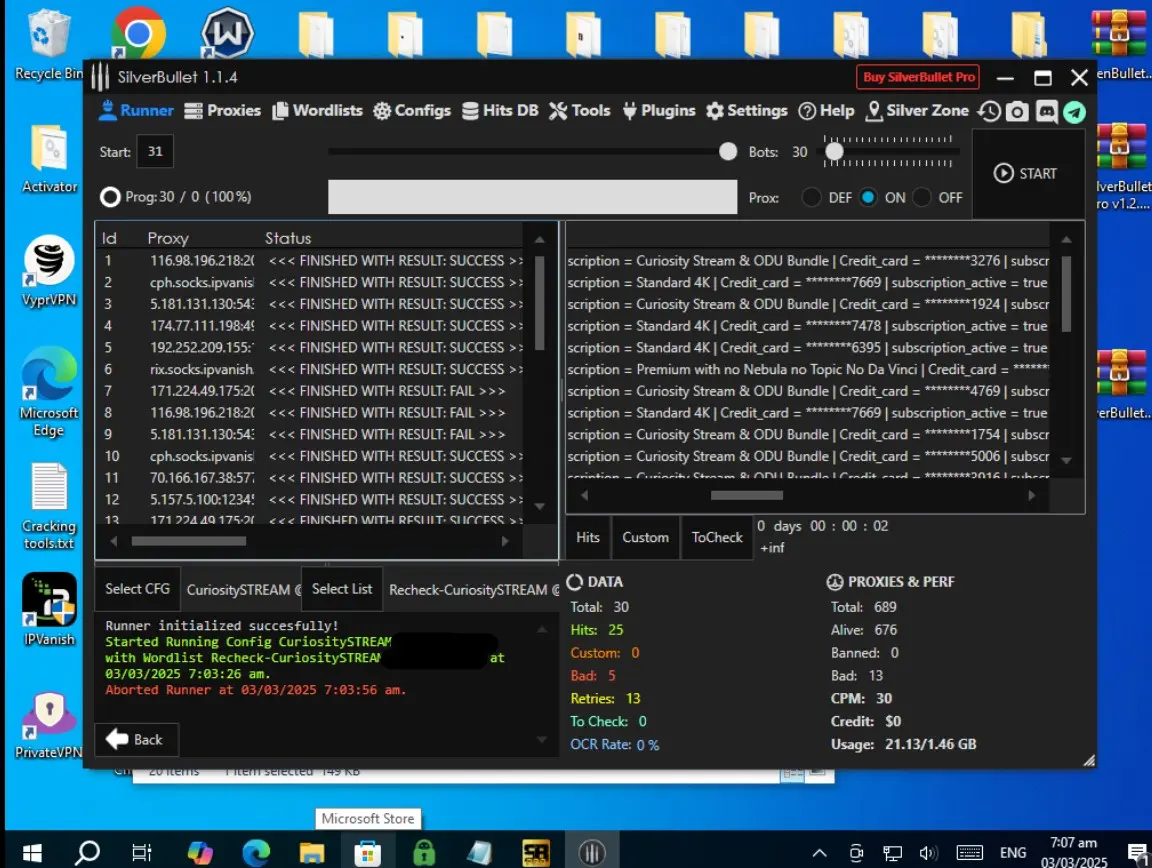Launch the IPVanish desktop shortcut
Screen dimensions: 1152x868
49,609
